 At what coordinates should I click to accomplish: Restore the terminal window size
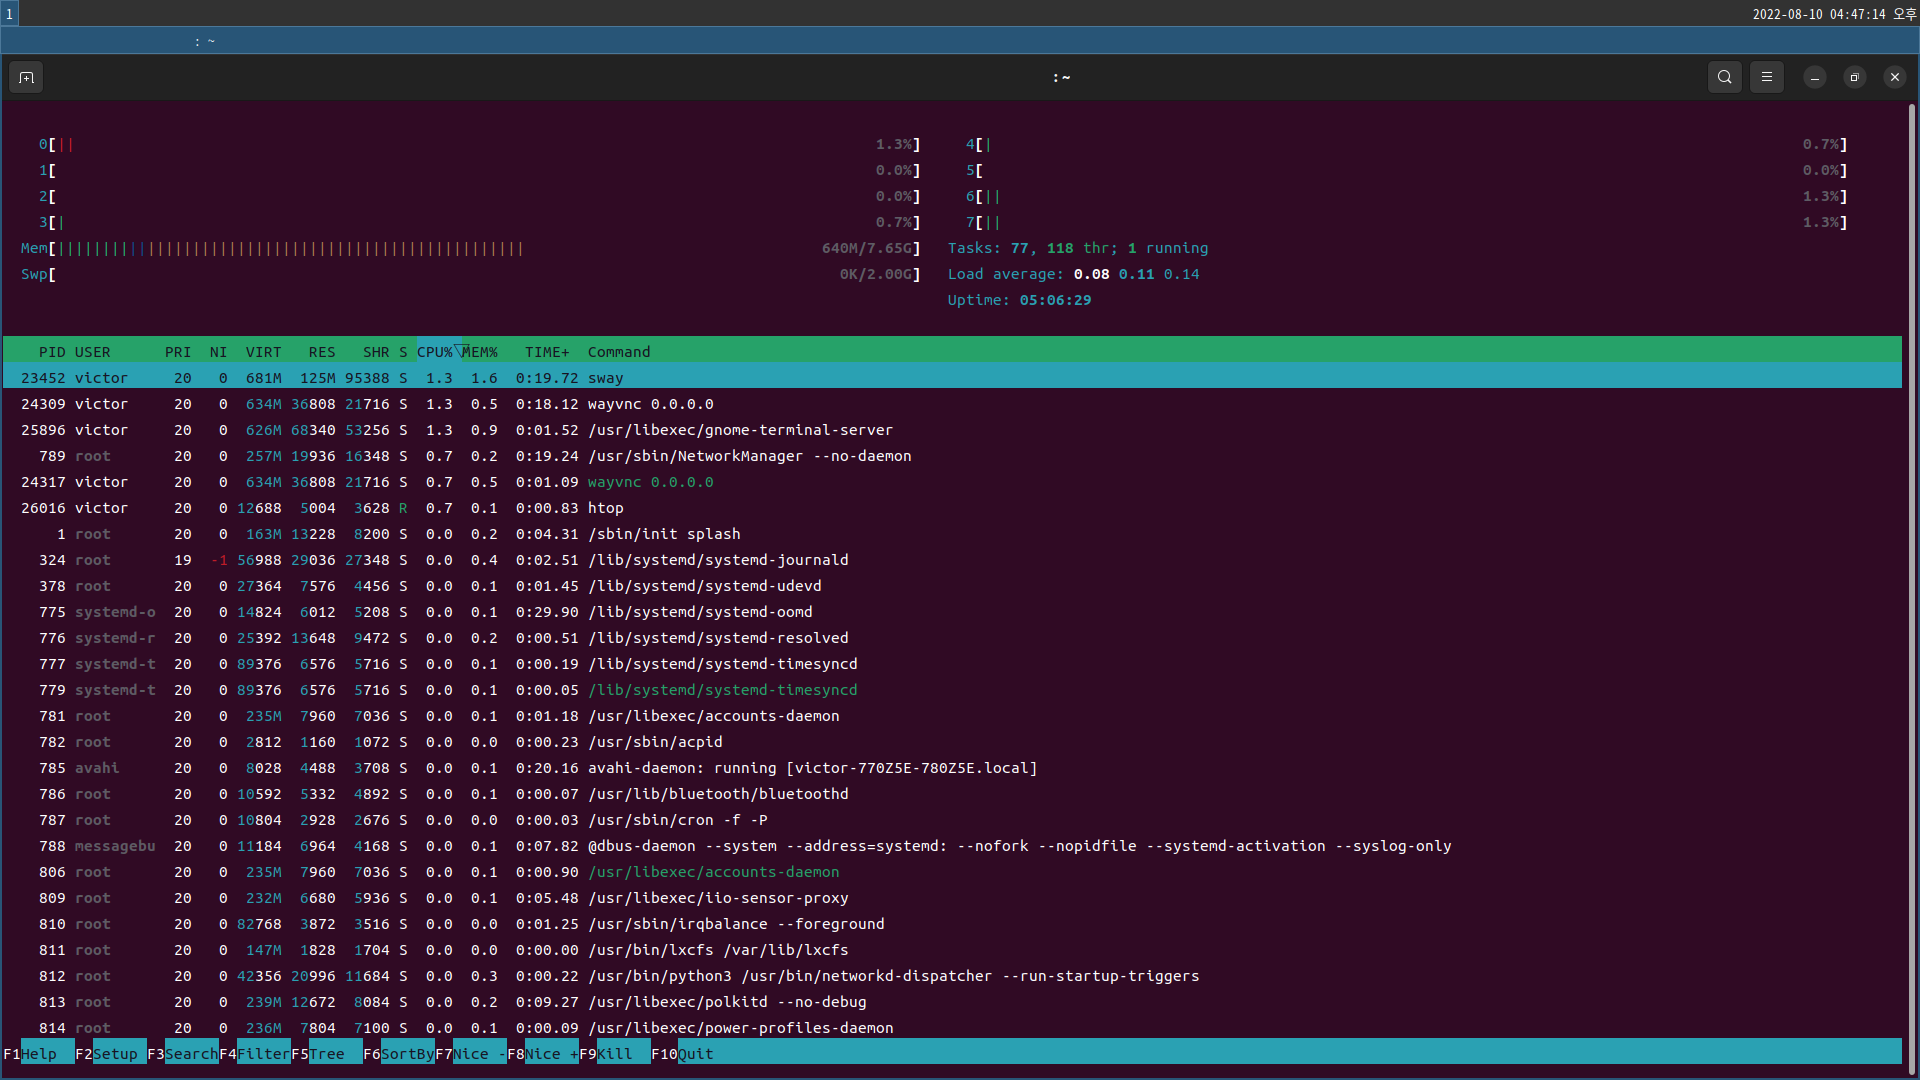(x=1856, y=77)
